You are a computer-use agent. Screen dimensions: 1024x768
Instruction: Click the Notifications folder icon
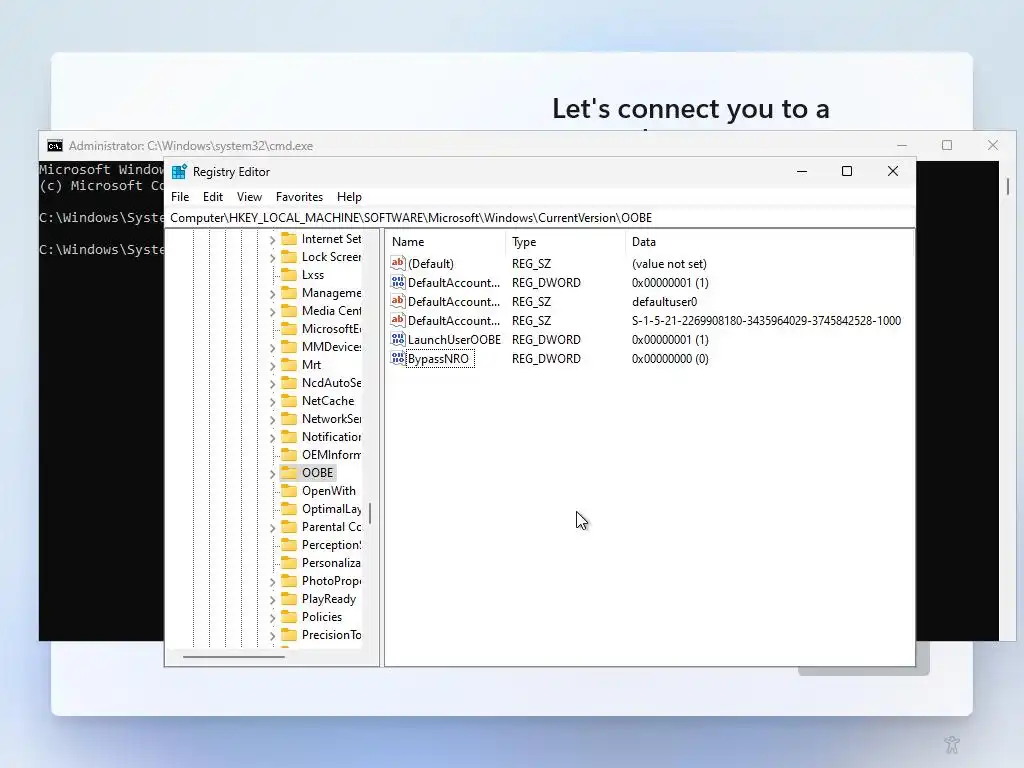[x=289, y=436]
